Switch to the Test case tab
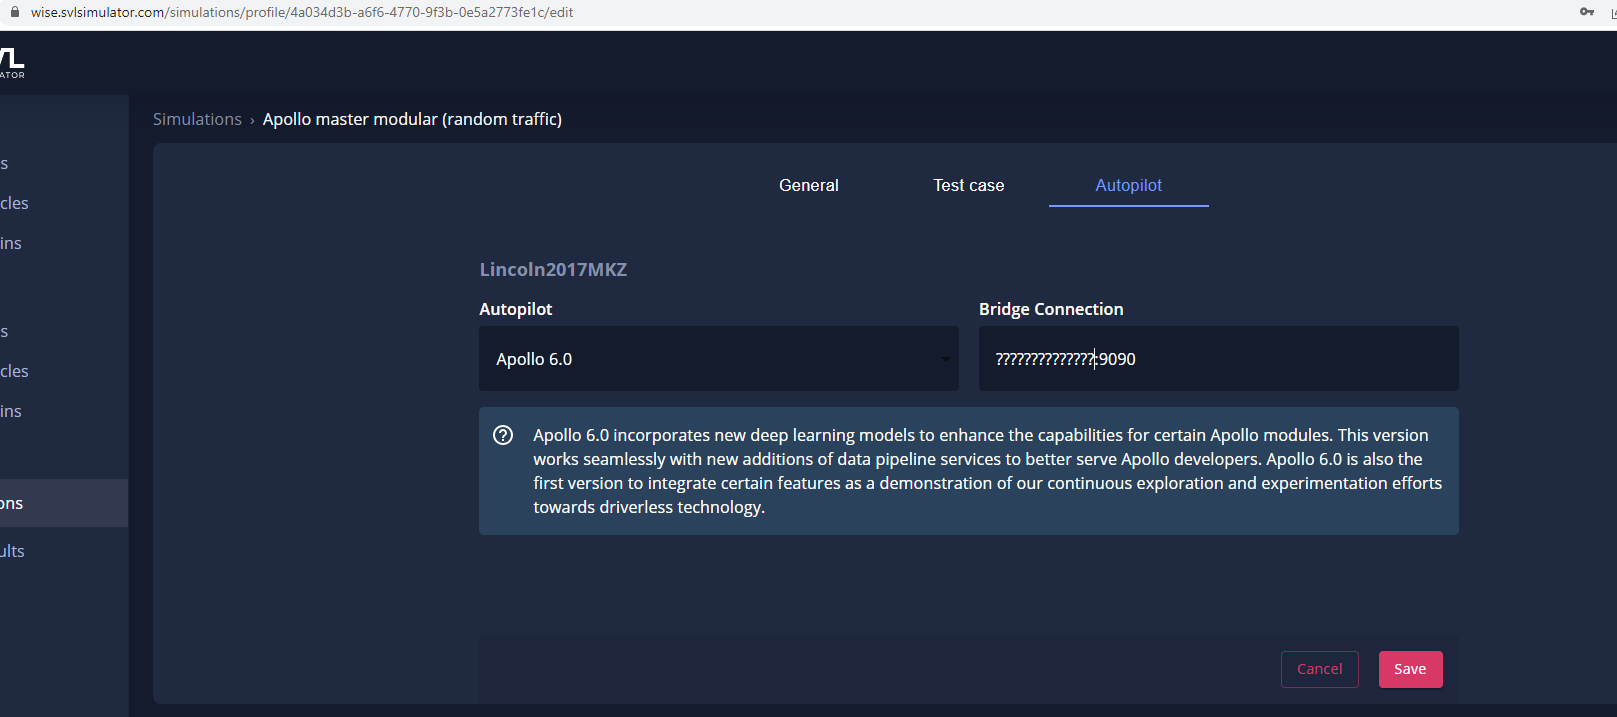The width and height of the screenshot is (1617, 717). tap(969, 185)
